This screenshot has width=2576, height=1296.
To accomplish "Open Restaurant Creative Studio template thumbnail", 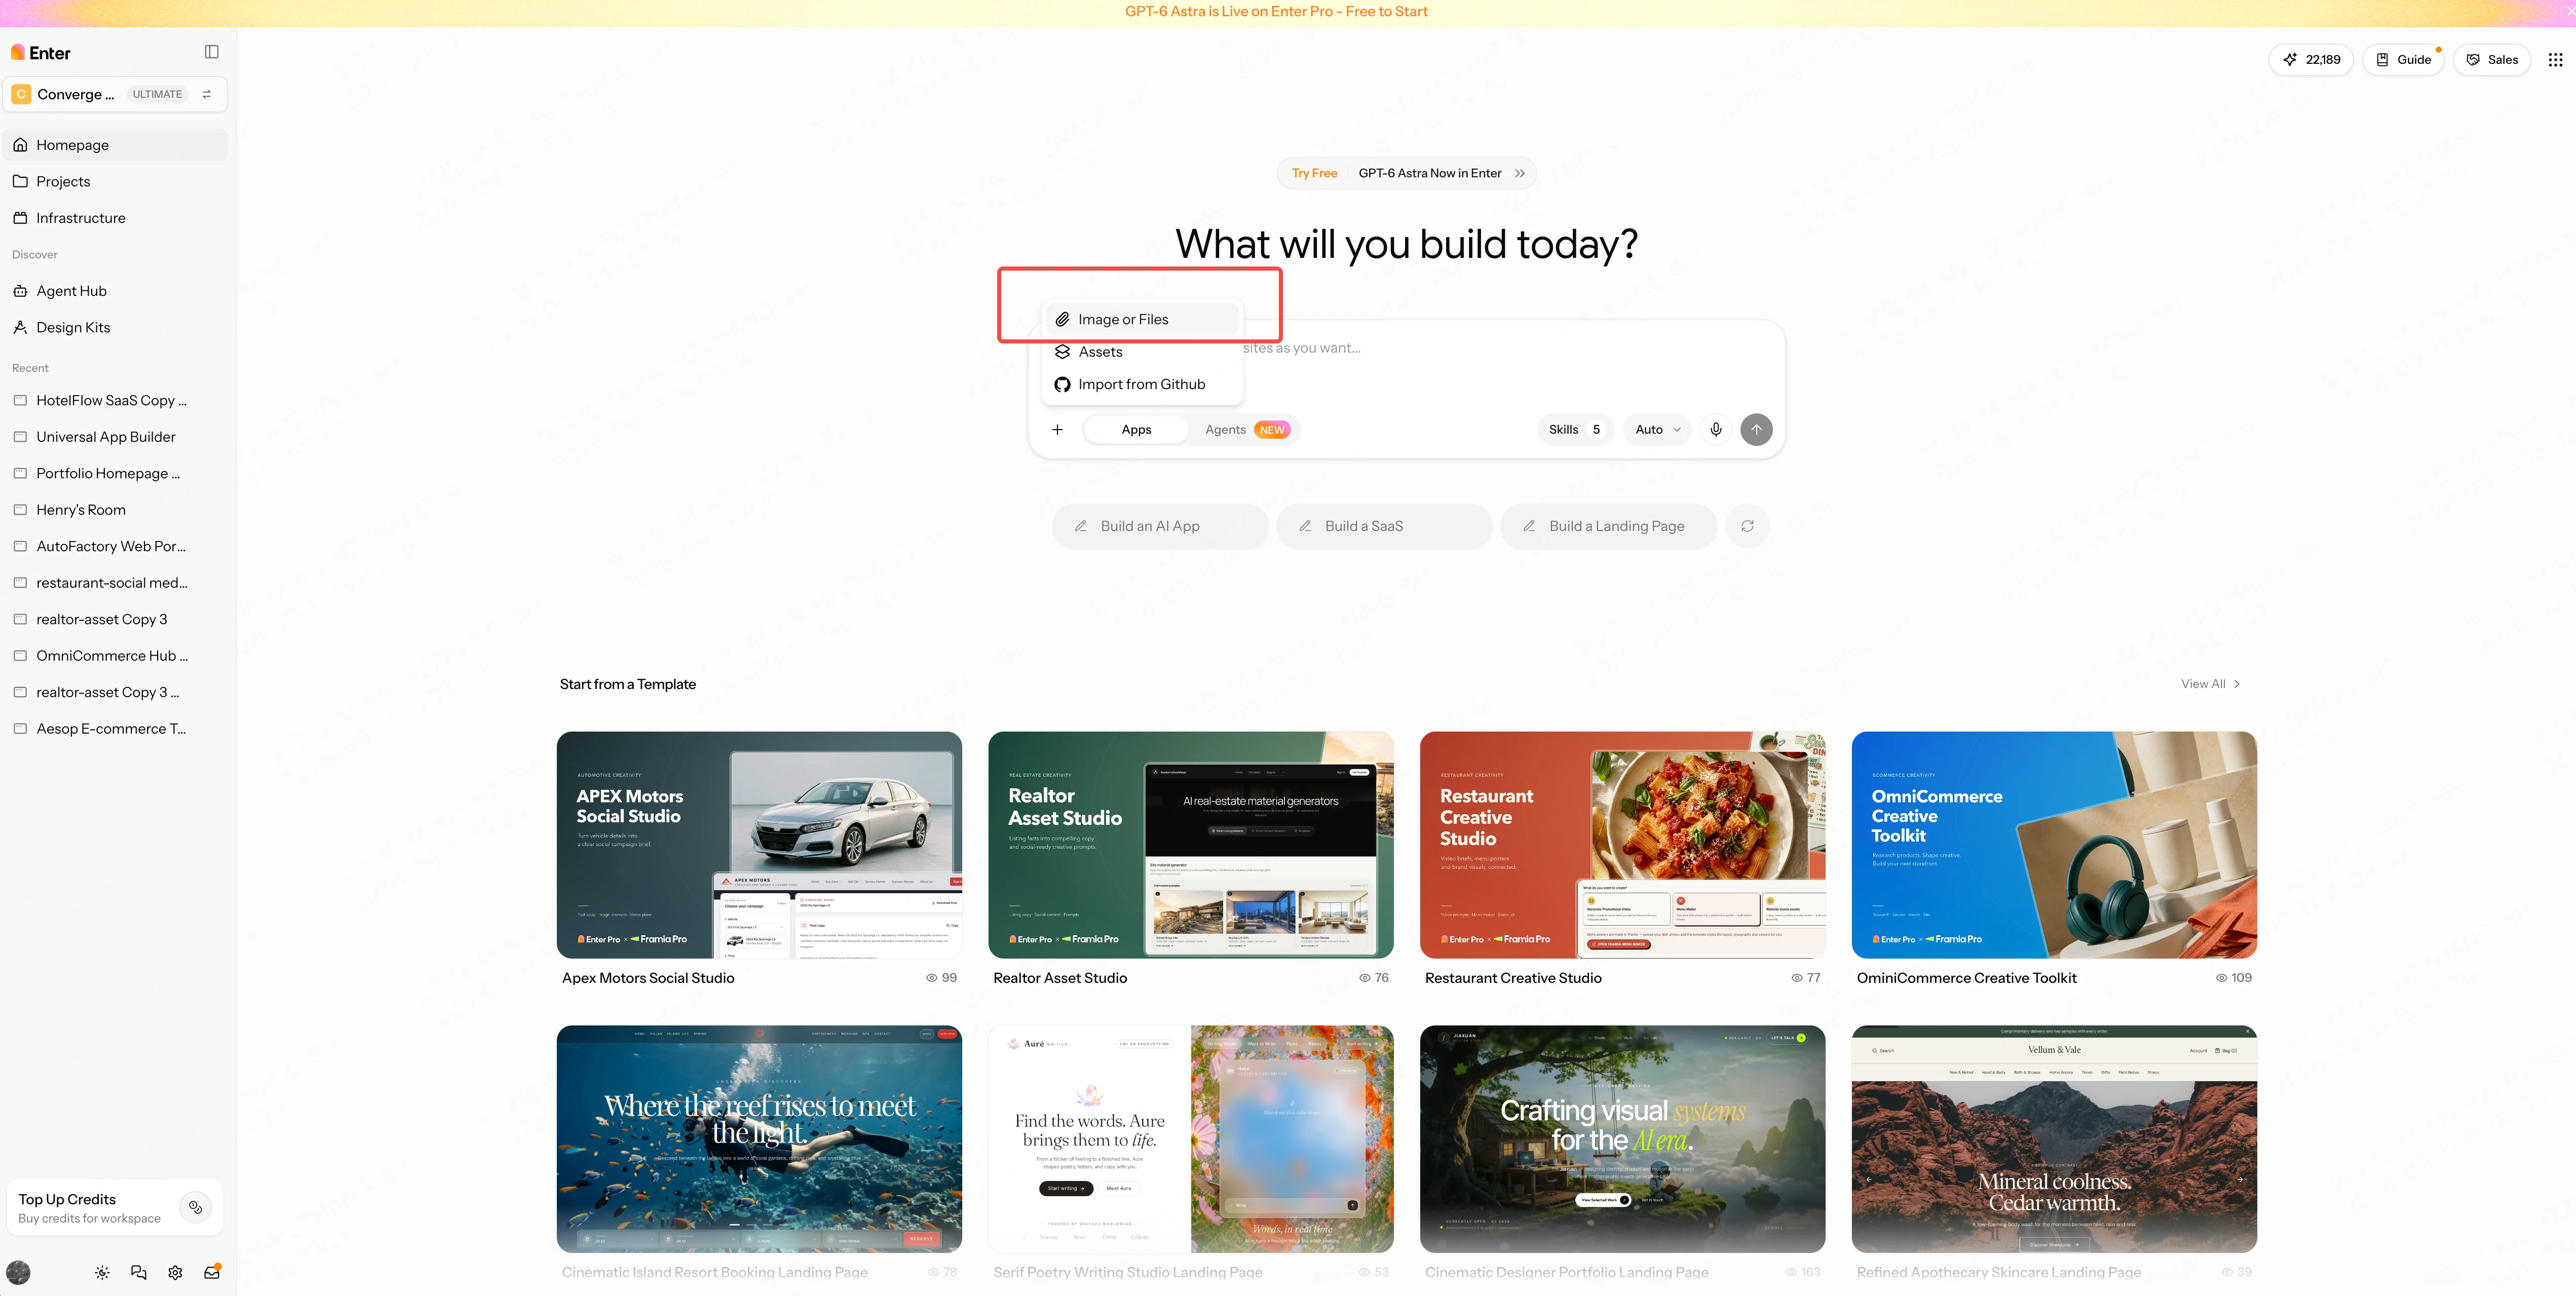I will (x=1622, y=845).
